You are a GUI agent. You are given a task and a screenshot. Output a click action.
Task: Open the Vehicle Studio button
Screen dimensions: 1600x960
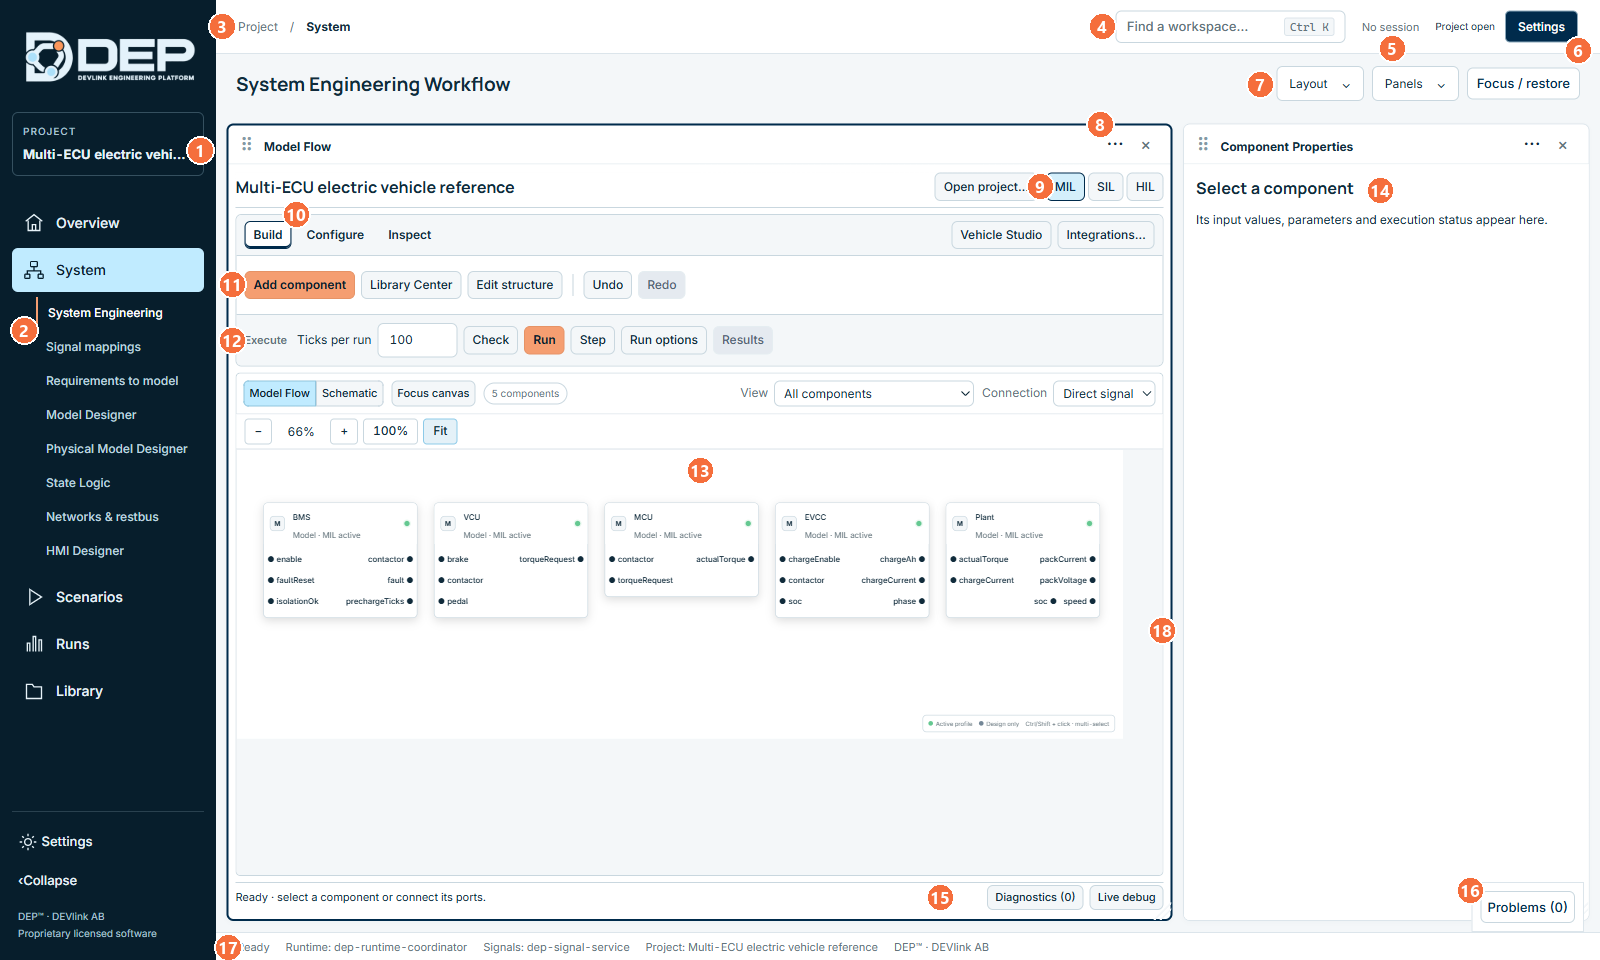1001,235
